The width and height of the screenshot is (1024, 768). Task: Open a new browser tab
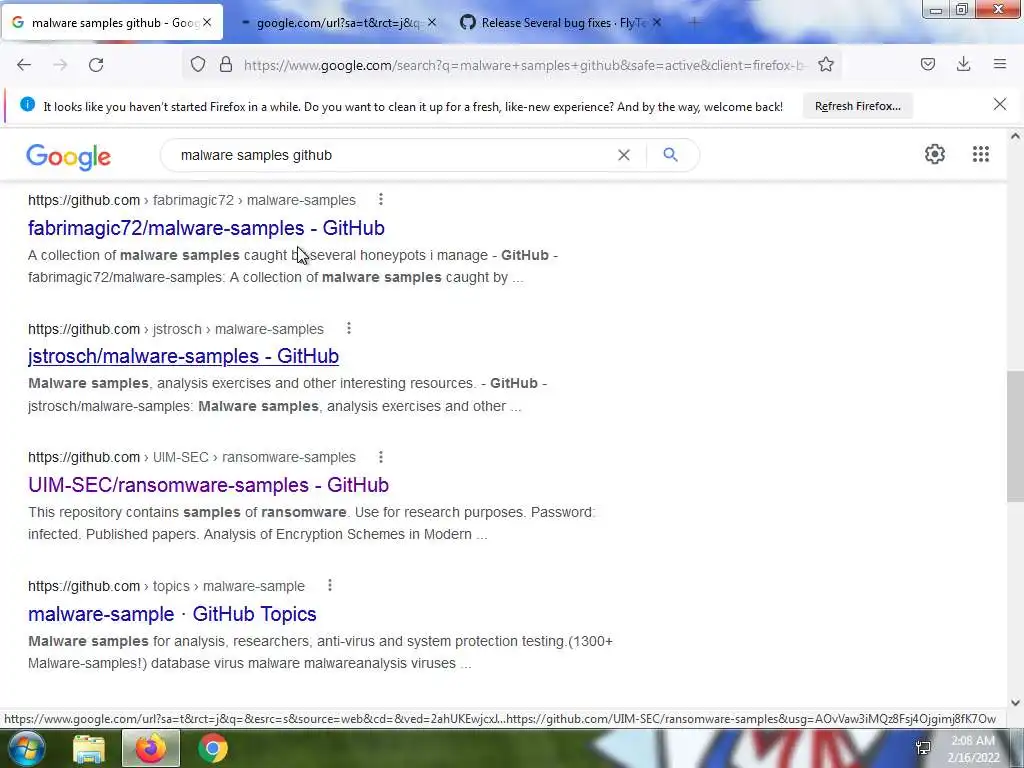coord(694,23)
